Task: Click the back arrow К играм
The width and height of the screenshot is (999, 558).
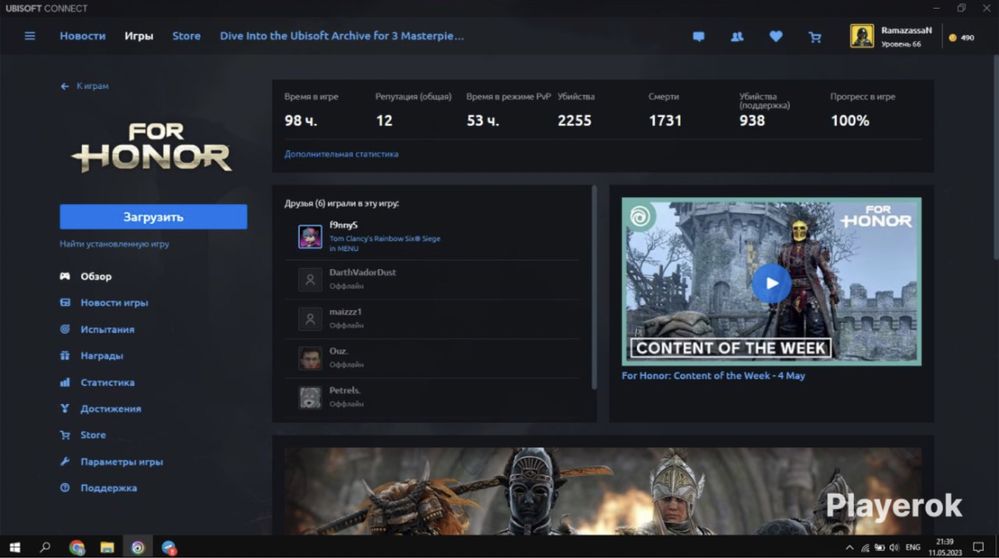Action: 84,85
